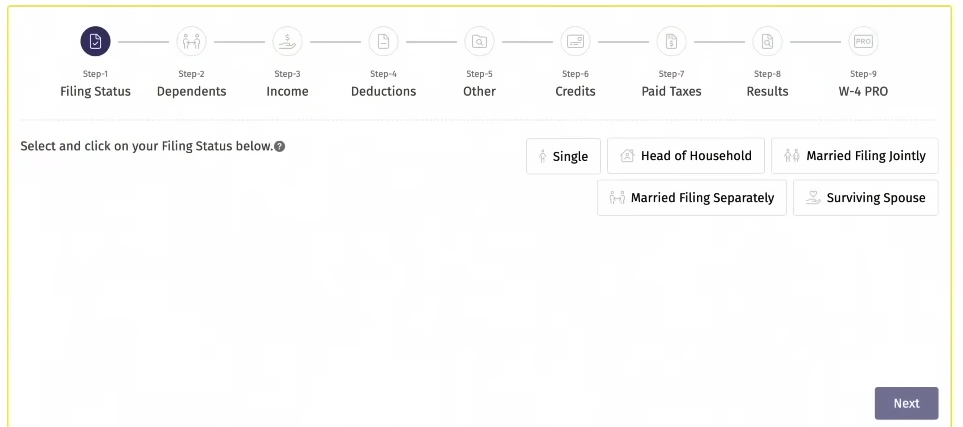Go to the Step-3 Income hand icon
Screen dimensions: 963x427
coord(287,42)
